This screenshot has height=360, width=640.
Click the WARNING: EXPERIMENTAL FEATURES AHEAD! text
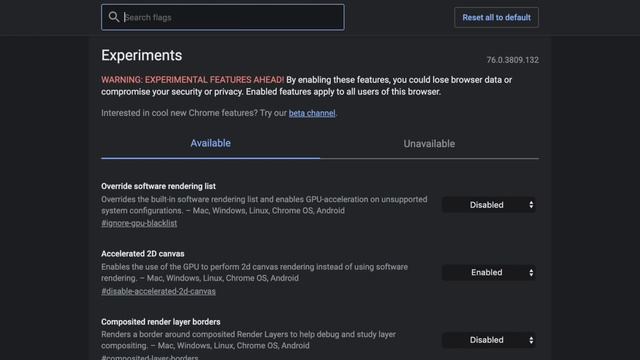(x=193, y=80)
